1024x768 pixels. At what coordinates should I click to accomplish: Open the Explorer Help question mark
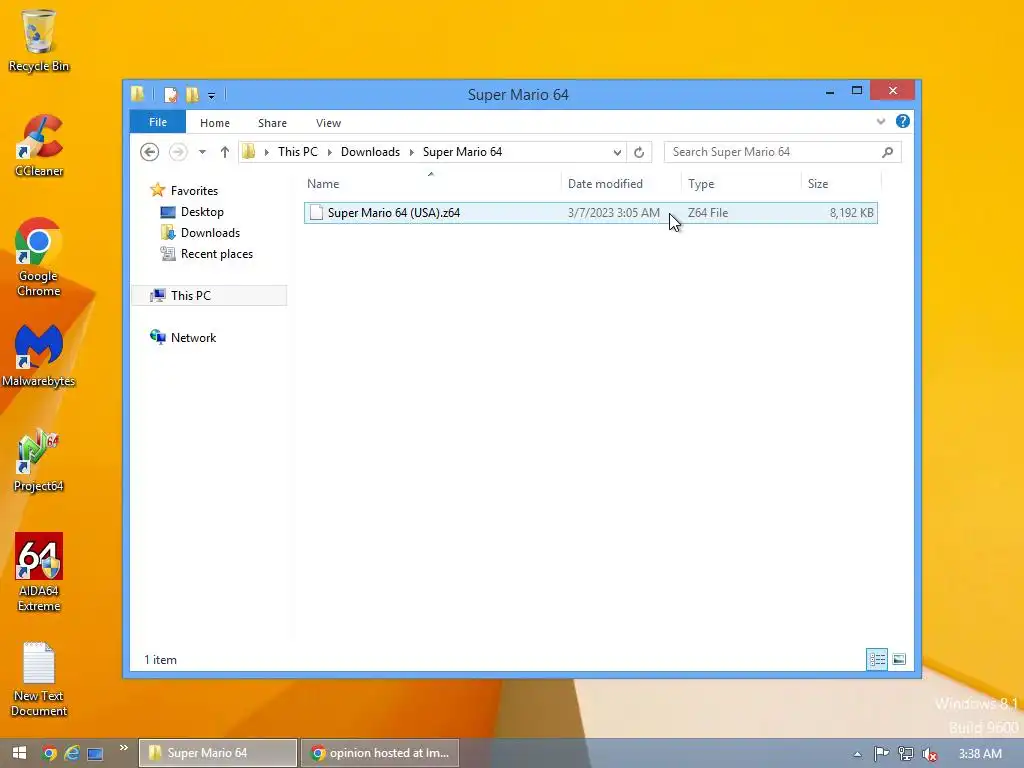coord(903,121)
